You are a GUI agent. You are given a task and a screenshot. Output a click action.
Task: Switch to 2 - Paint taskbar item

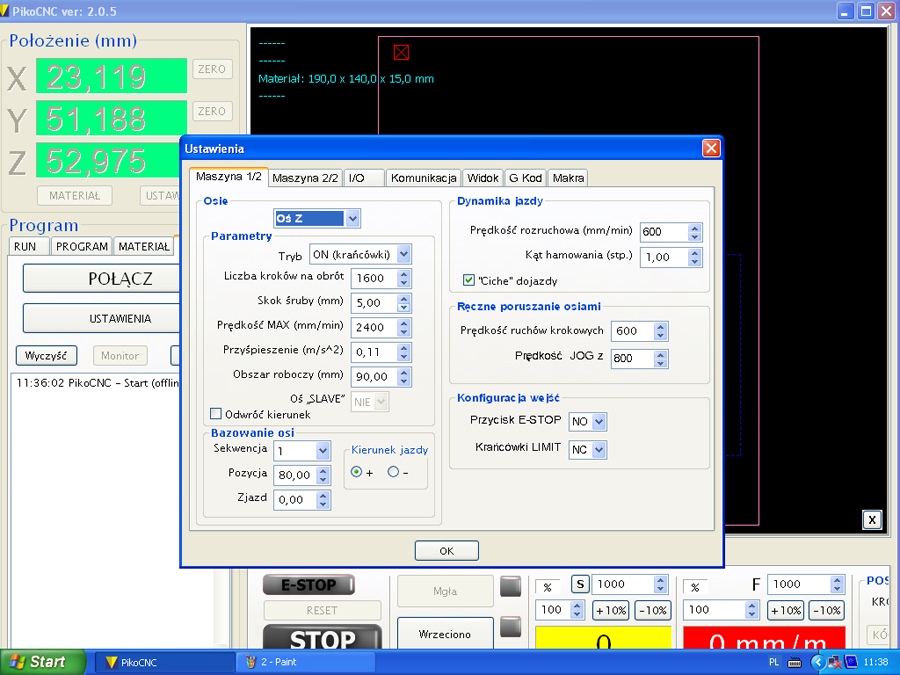306,662
